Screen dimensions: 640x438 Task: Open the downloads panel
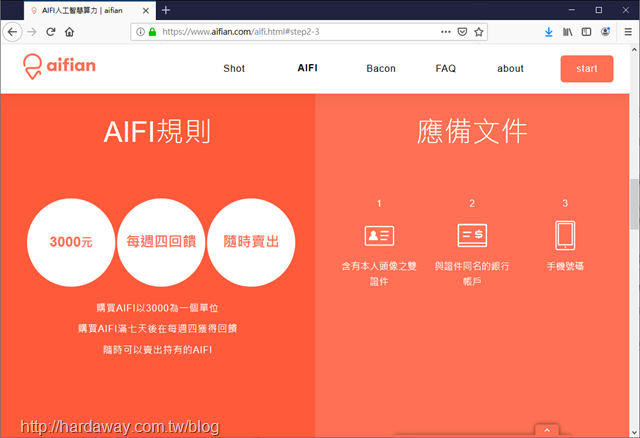(549, 32)
